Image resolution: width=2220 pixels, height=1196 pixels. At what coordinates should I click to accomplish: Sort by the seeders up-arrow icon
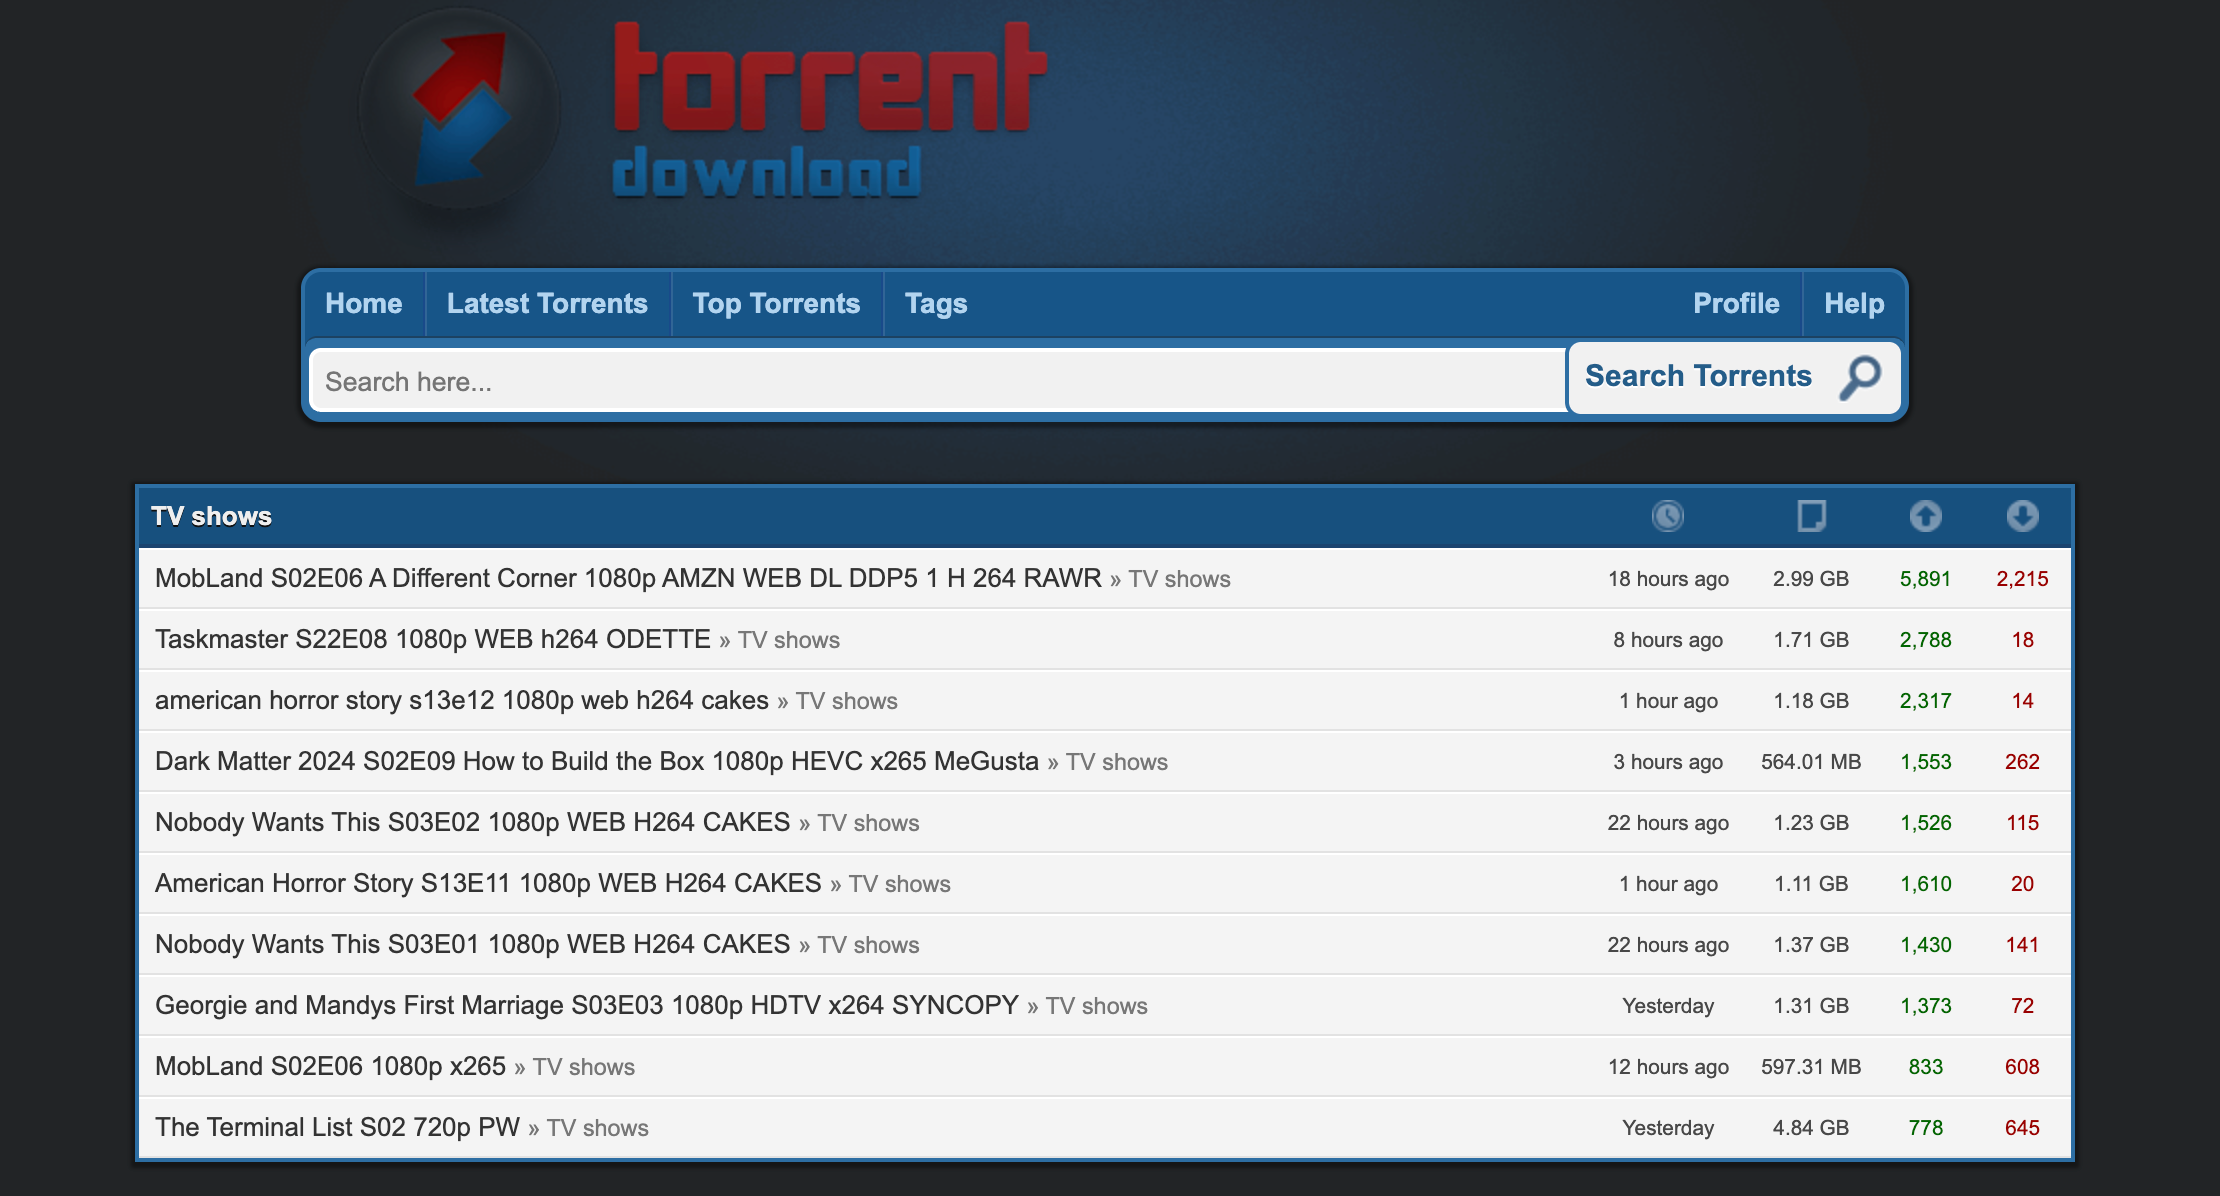1926,516
